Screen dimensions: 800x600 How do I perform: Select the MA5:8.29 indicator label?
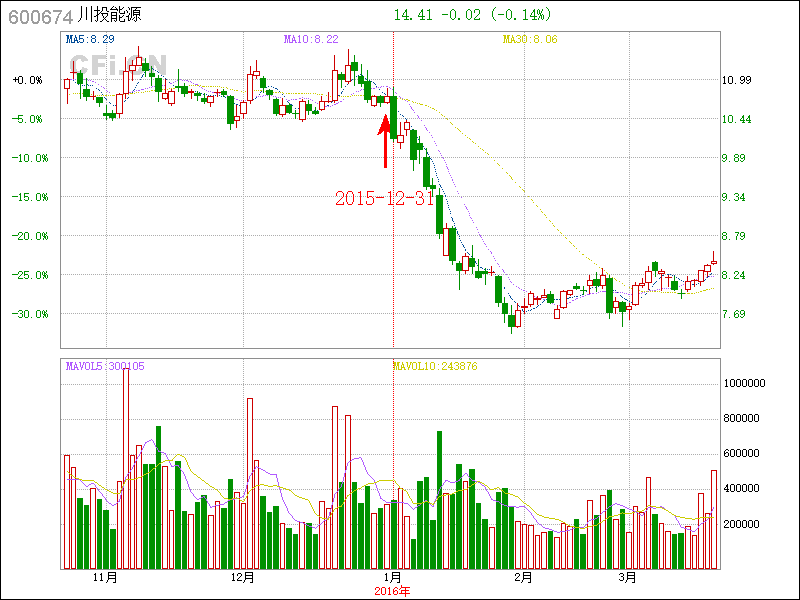90,39
